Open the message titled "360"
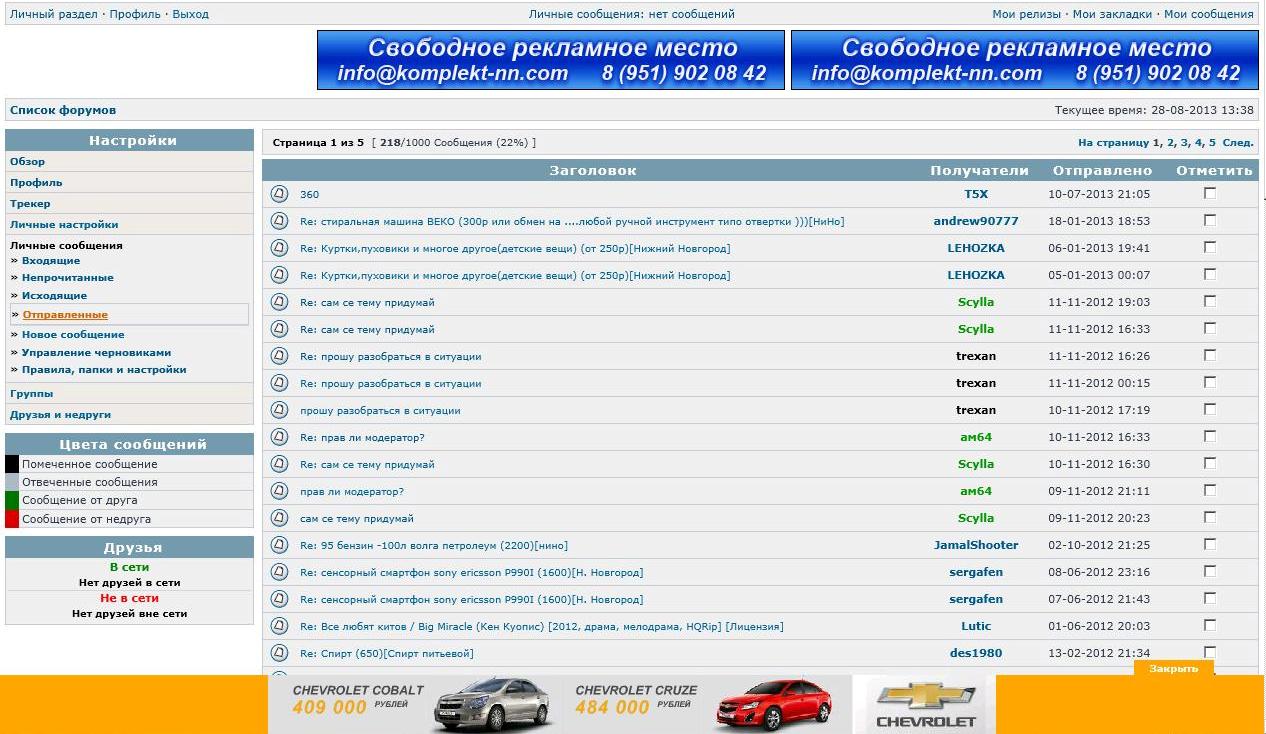This screenshot has width=1266, height=734. pos(309,194)
